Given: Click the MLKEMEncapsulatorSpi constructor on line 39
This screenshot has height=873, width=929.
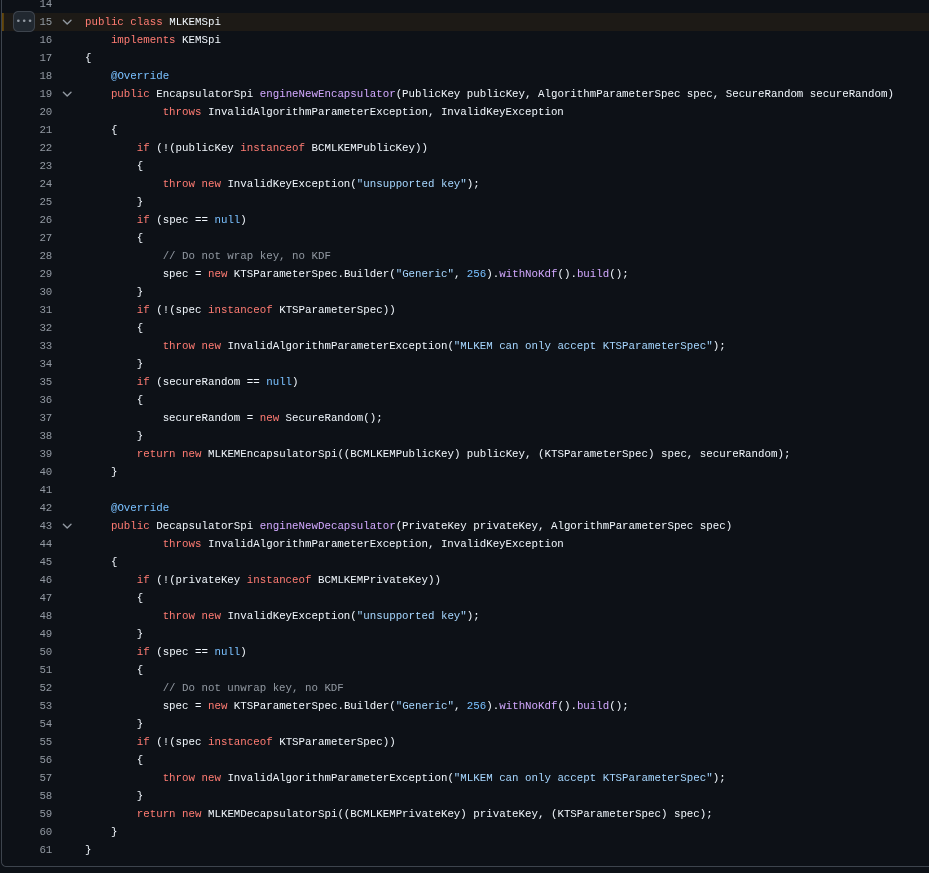Looking at the screenshot, I should point(273,454).
